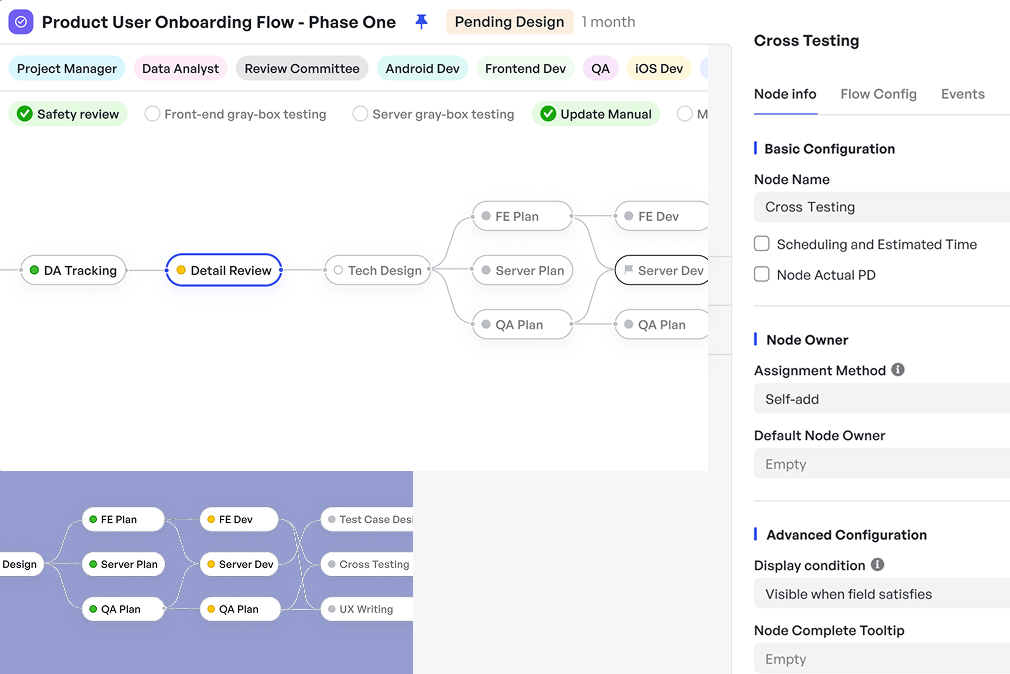
Task: Click green check on Update Manual
Action: tap(548, 114)
